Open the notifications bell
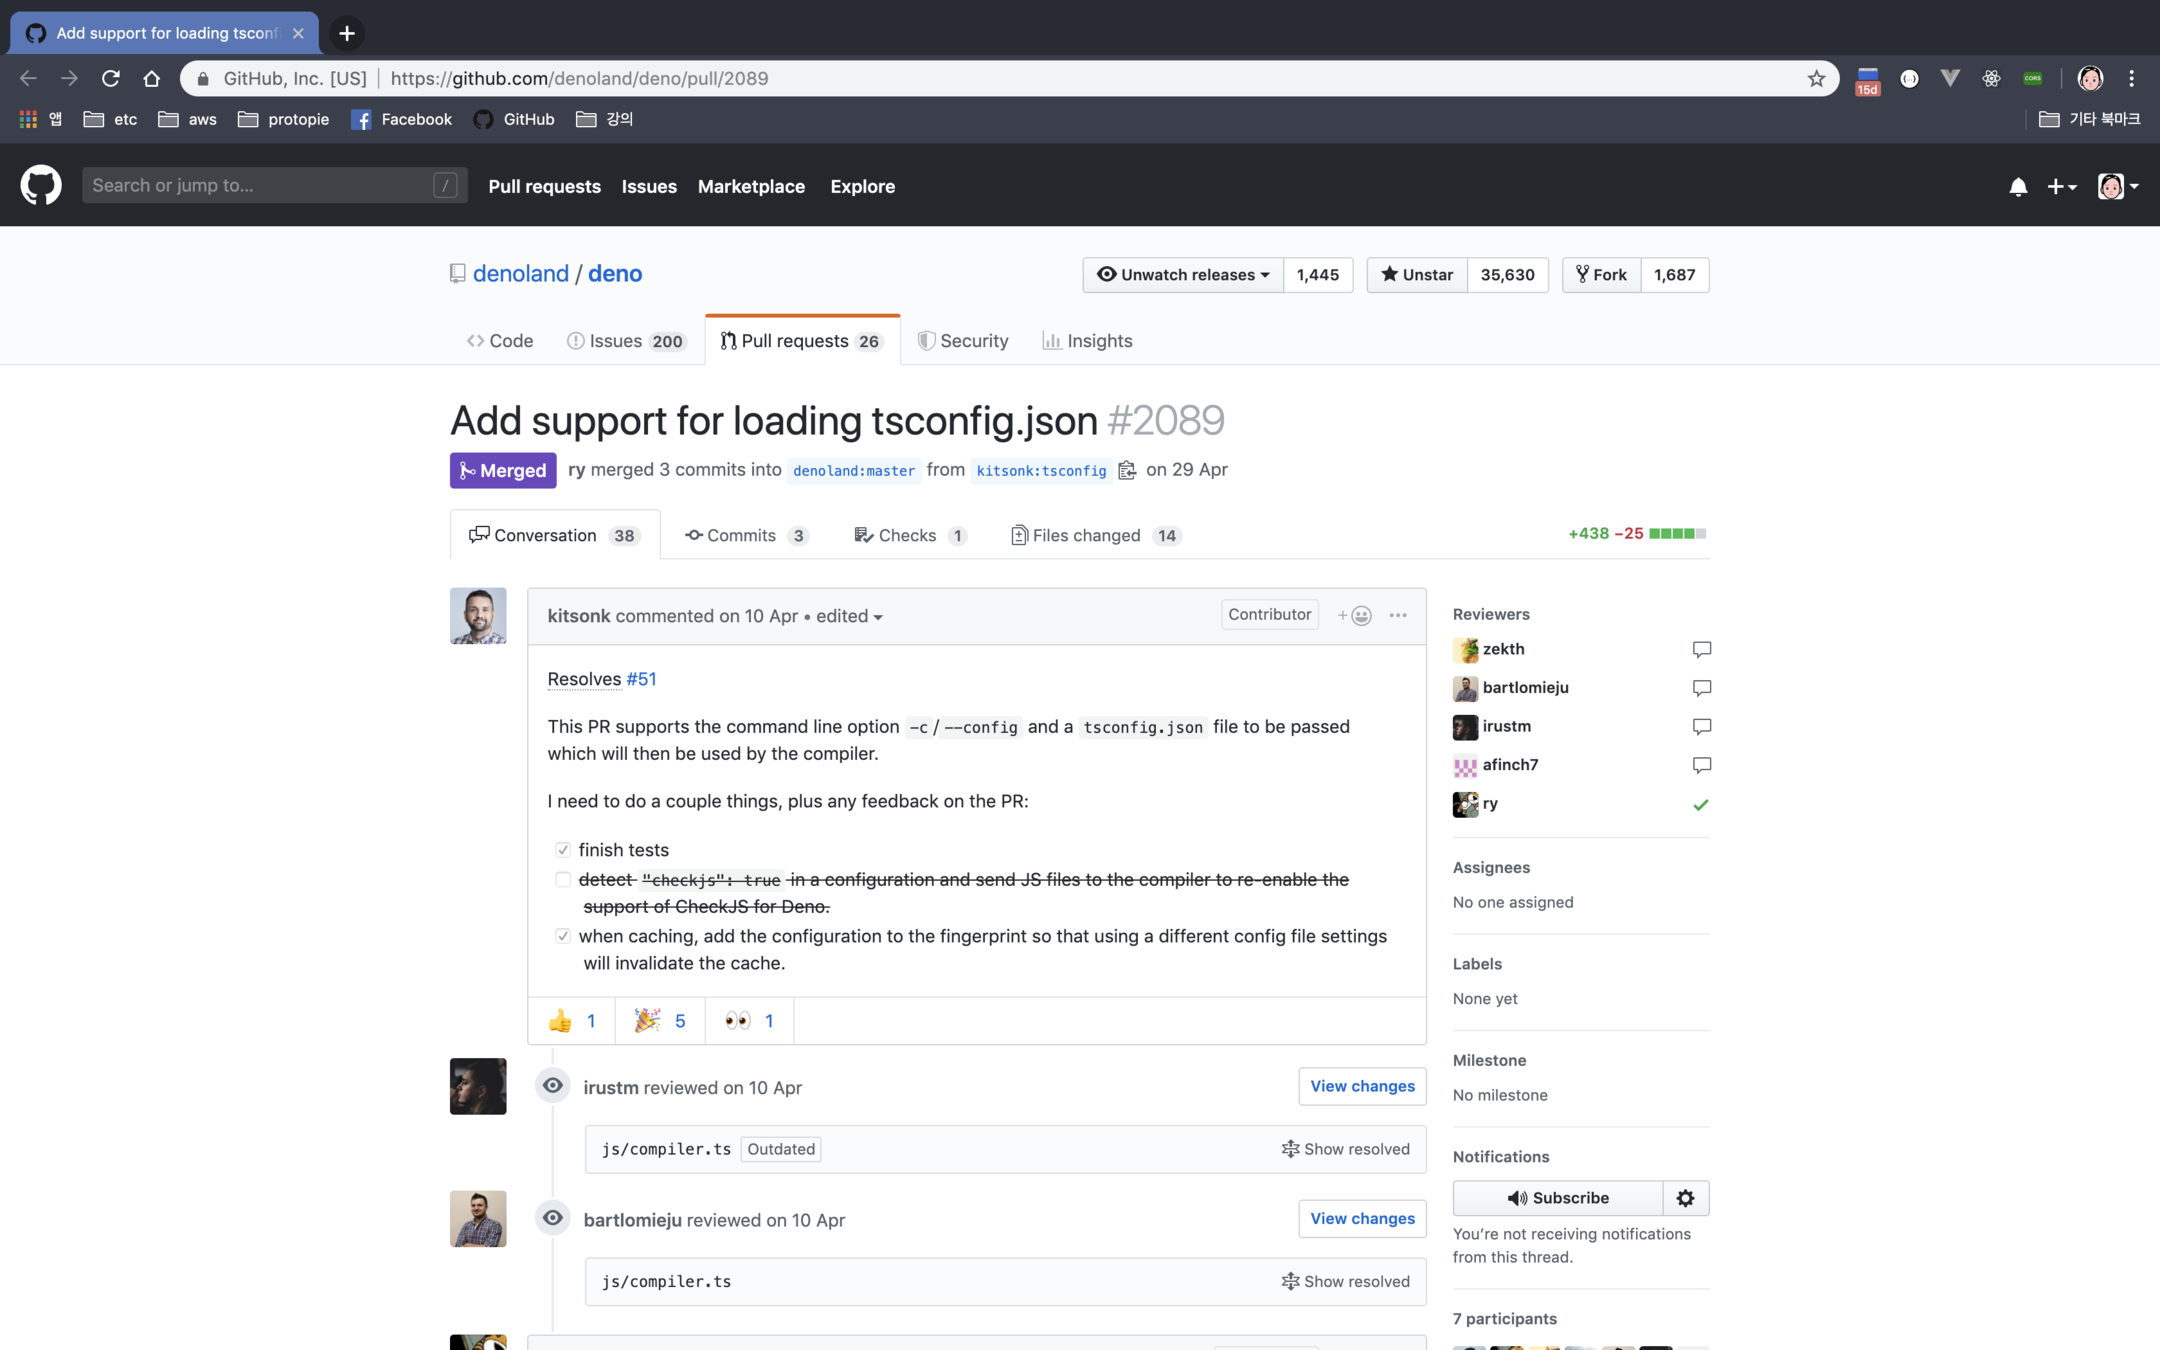The width and height of the screenshot is (2160, 1350). coord(2018,187)
